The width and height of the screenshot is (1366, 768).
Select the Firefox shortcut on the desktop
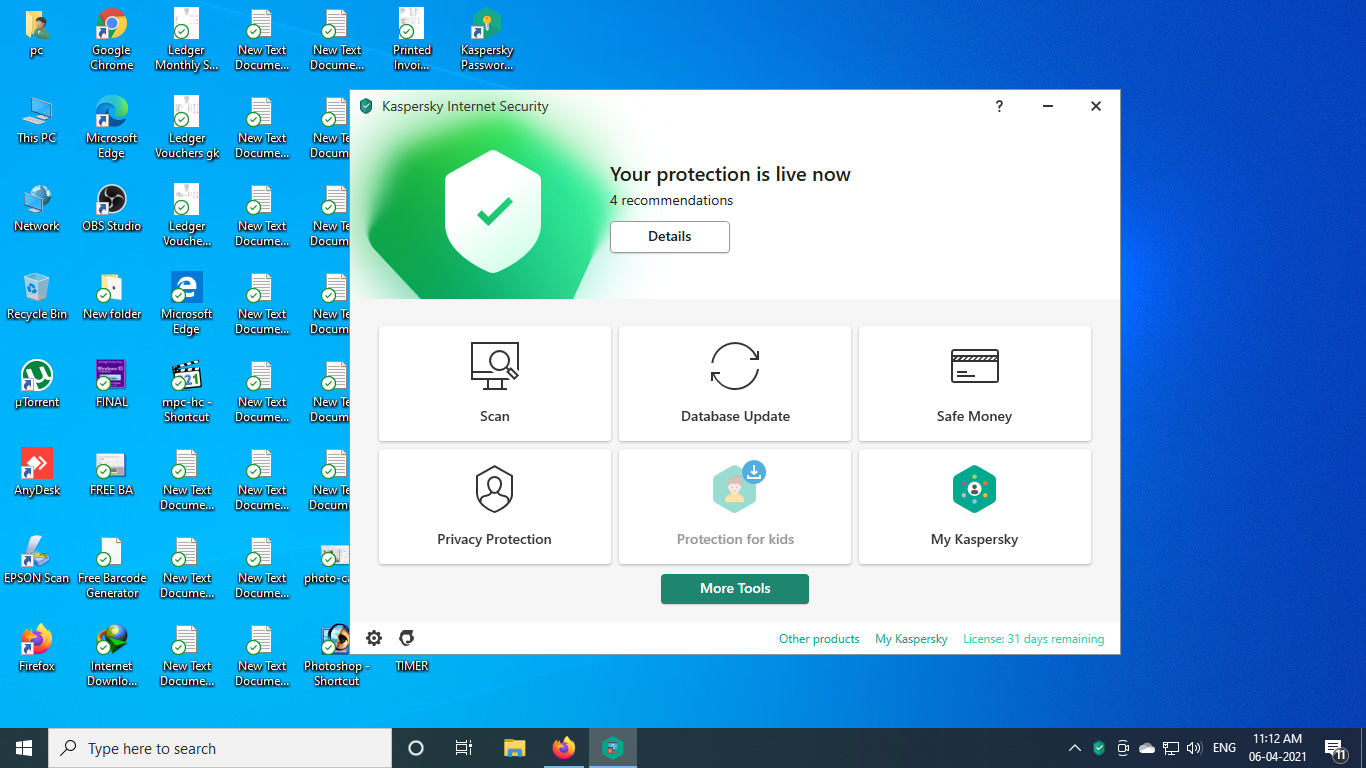pyautogui.click(x=37, y=649)
